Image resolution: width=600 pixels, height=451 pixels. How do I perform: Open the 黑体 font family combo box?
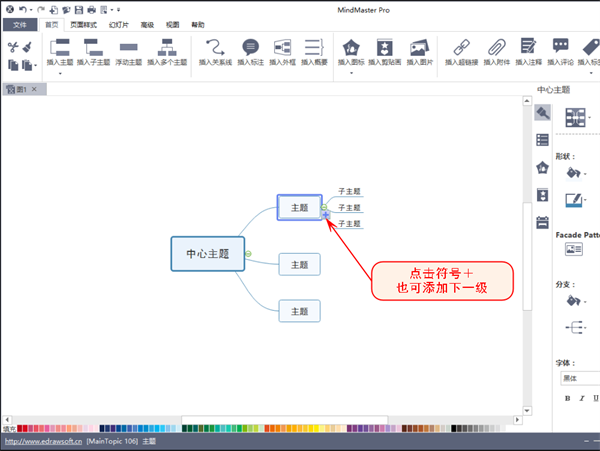(580, 378)
